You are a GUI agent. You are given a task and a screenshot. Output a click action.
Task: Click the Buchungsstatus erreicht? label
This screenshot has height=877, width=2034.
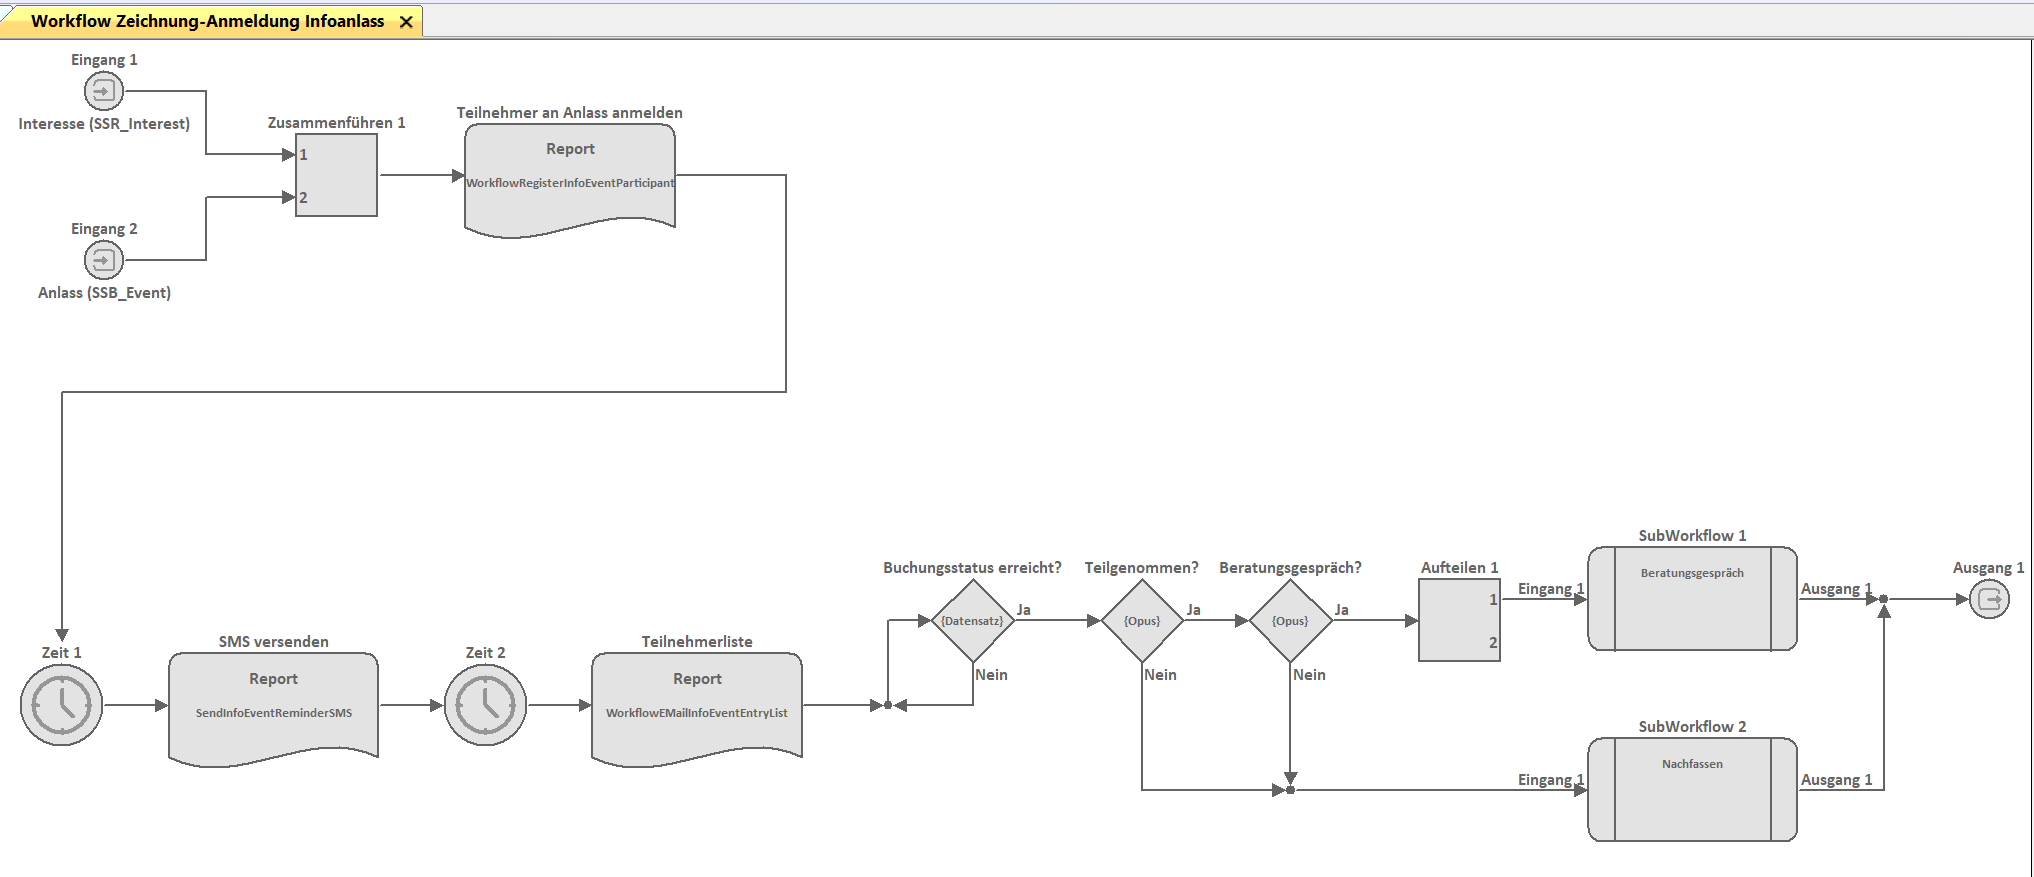[972, 568]
